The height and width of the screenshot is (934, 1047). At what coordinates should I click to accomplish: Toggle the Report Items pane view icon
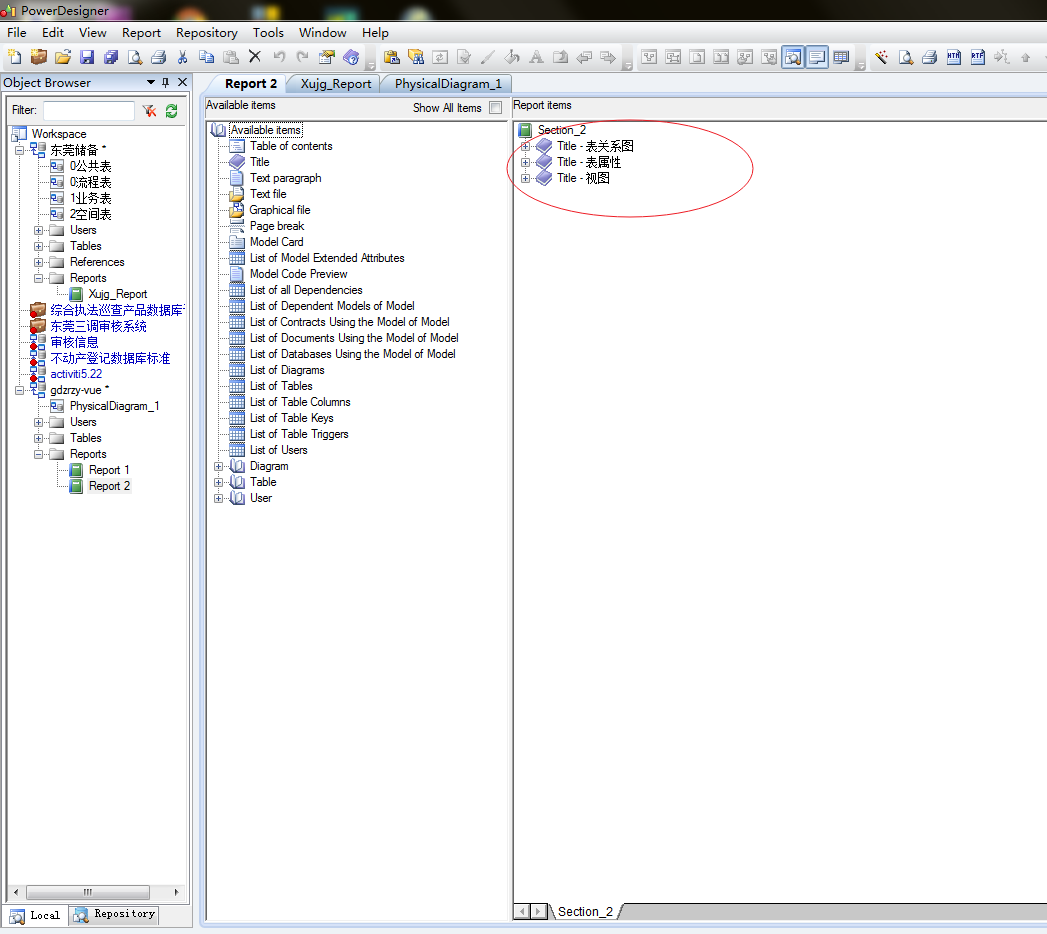816,57
